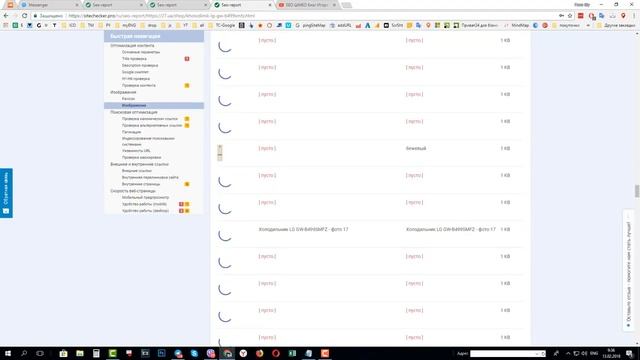Open Viber from taskbar
This screenshot has width=640, height=360.
[x=211, y=353]
